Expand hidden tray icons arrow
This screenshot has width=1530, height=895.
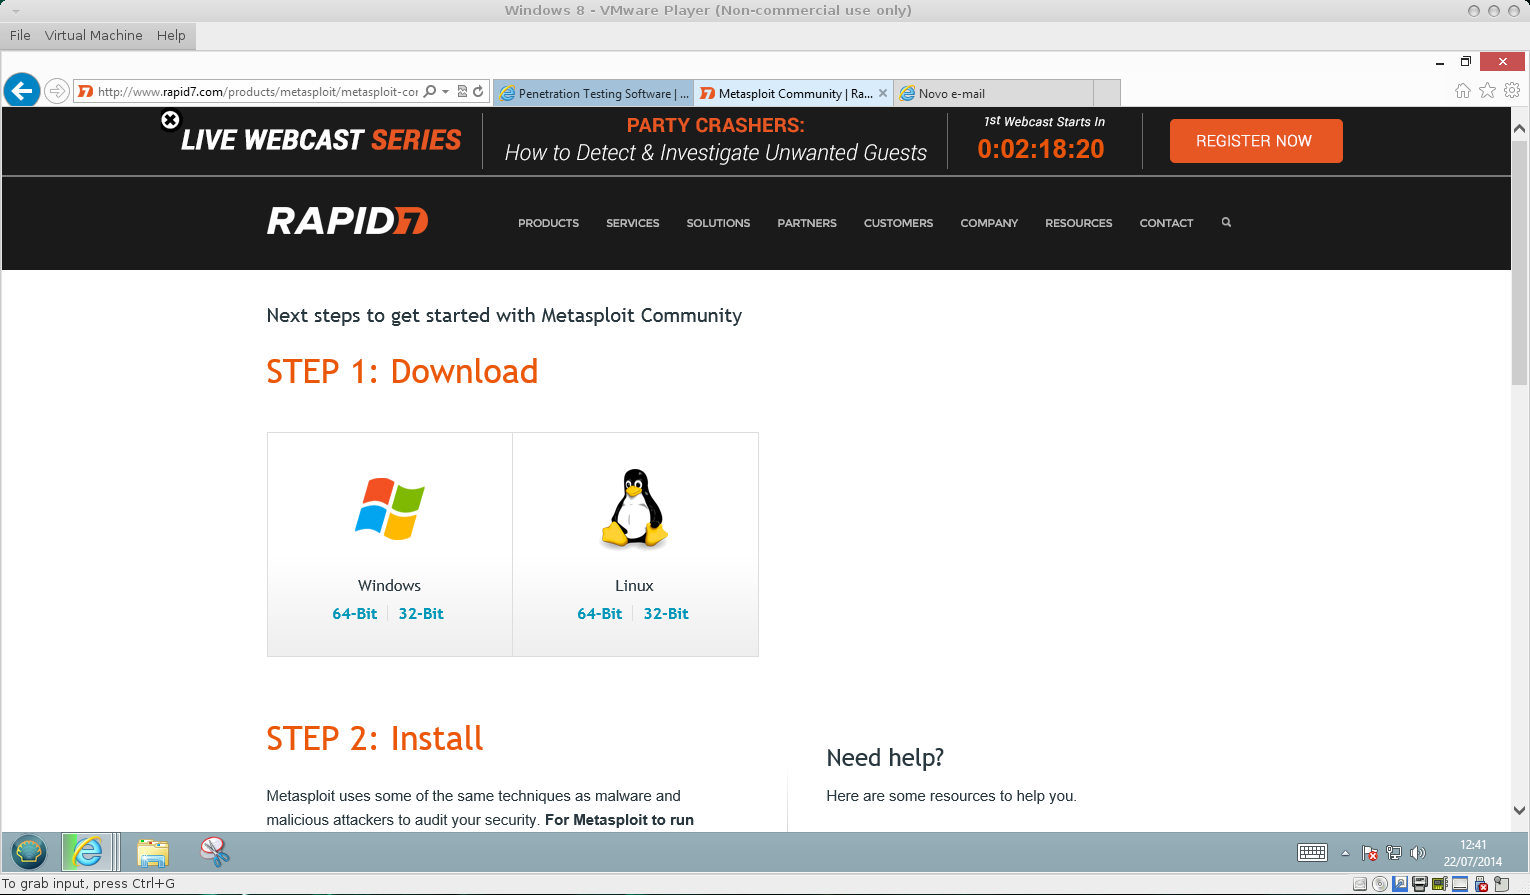1345,853
